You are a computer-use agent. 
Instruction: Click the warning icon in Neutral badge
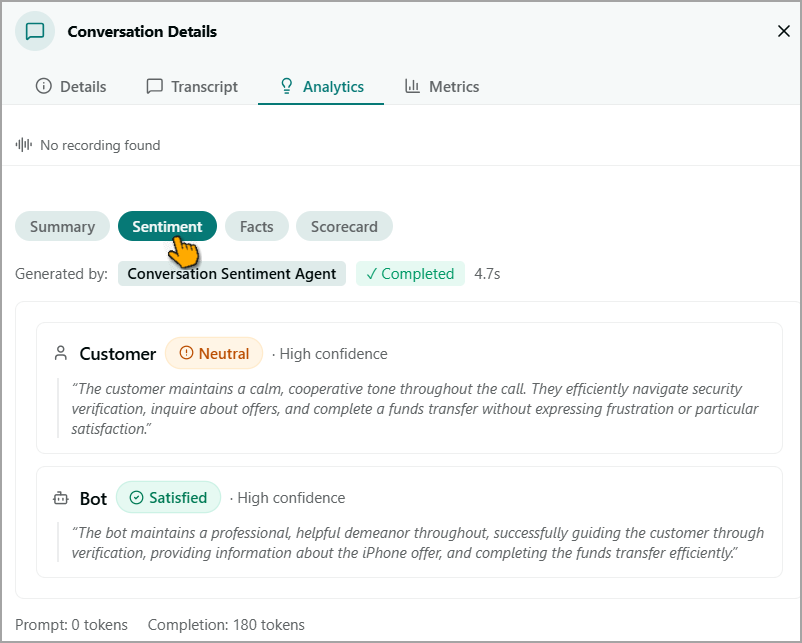pos(186,352)
